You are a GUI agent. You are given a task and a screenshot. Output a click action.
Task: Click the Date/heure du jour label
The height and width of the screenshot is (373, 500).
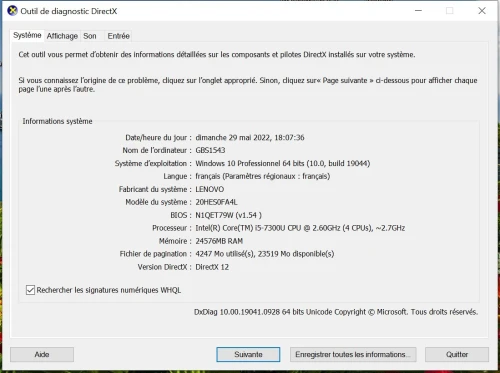tap(158, 137)
